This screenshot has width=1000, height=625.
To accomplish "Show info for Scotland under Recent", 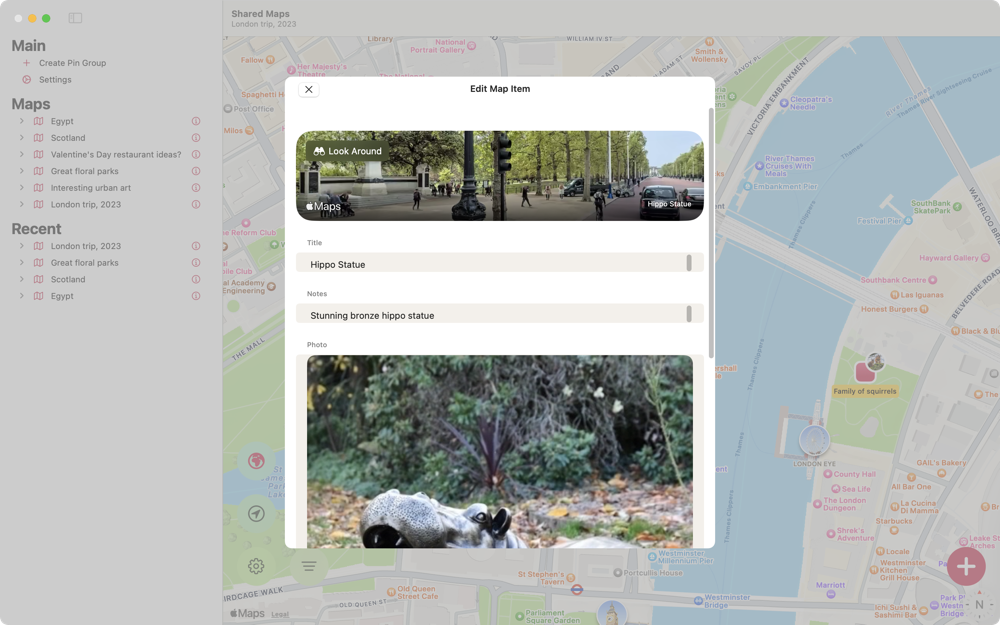I will pos(196,279).
